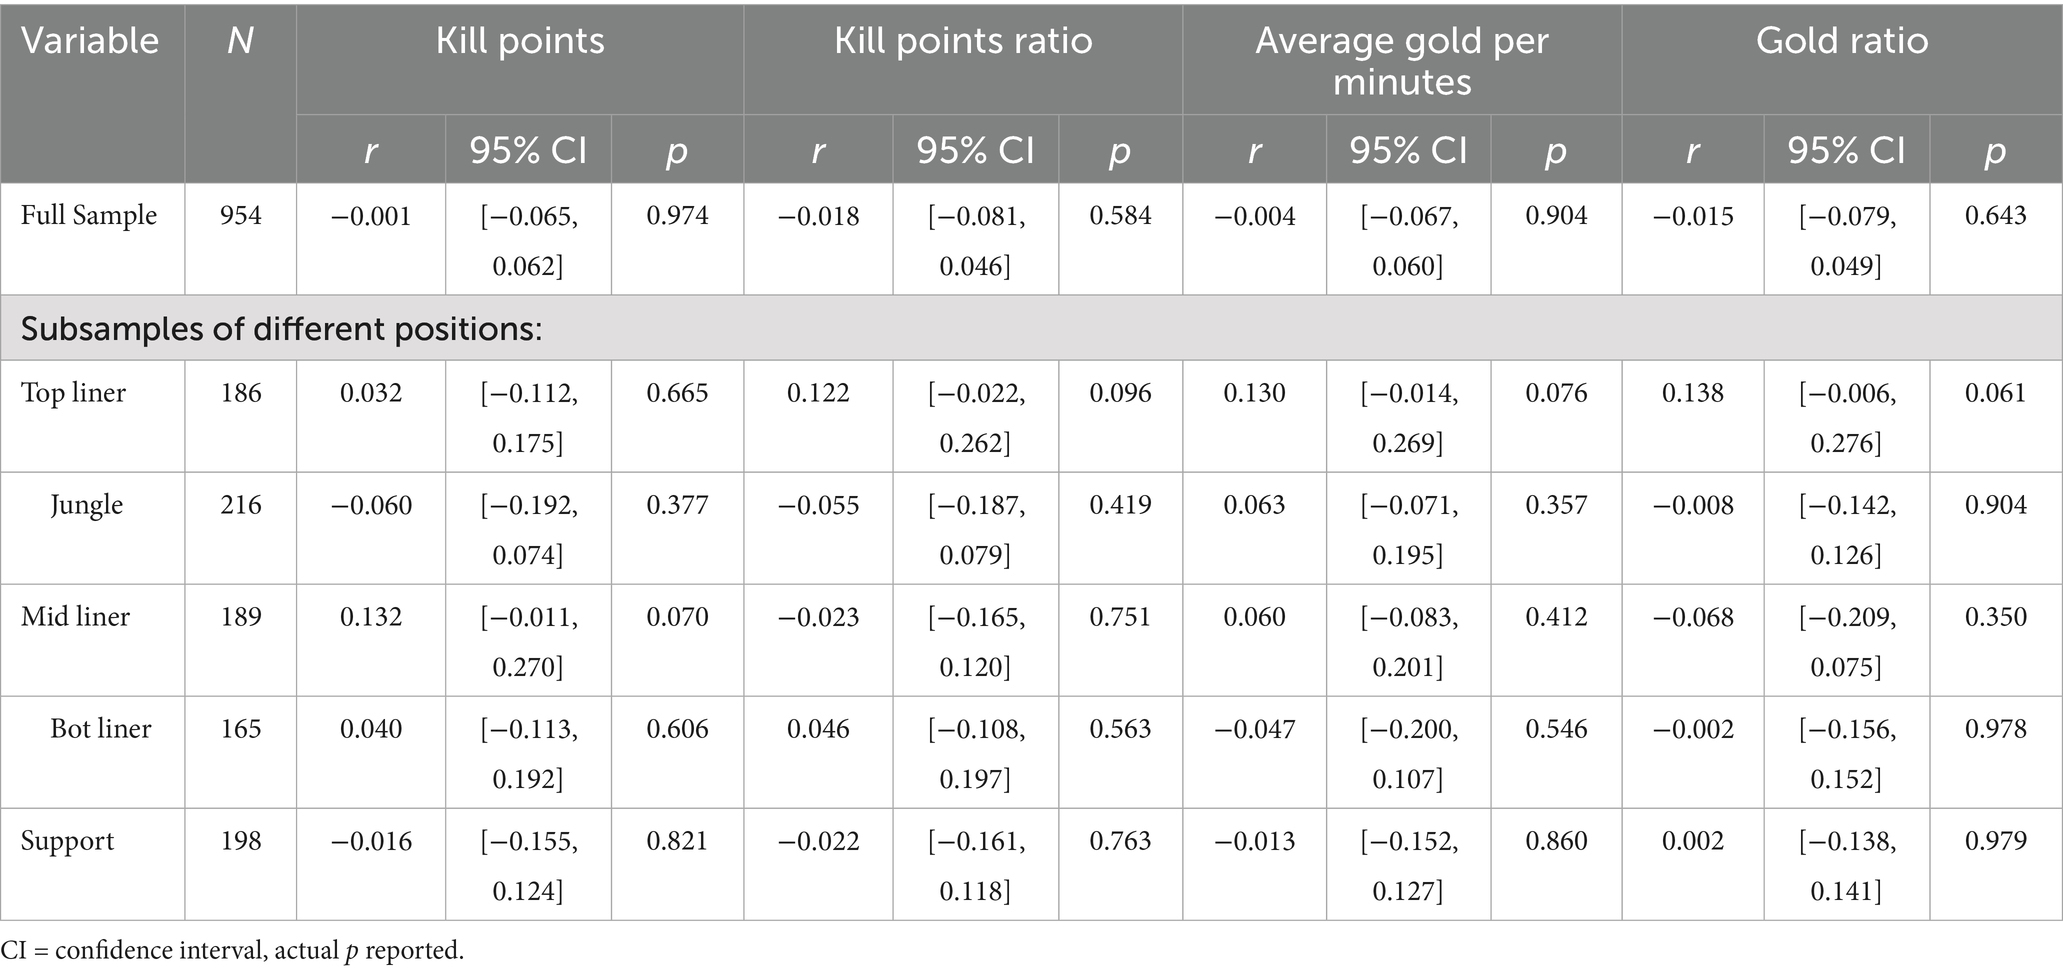Click the Full Sample row label
2063x972 pixels.
[89, 216]
